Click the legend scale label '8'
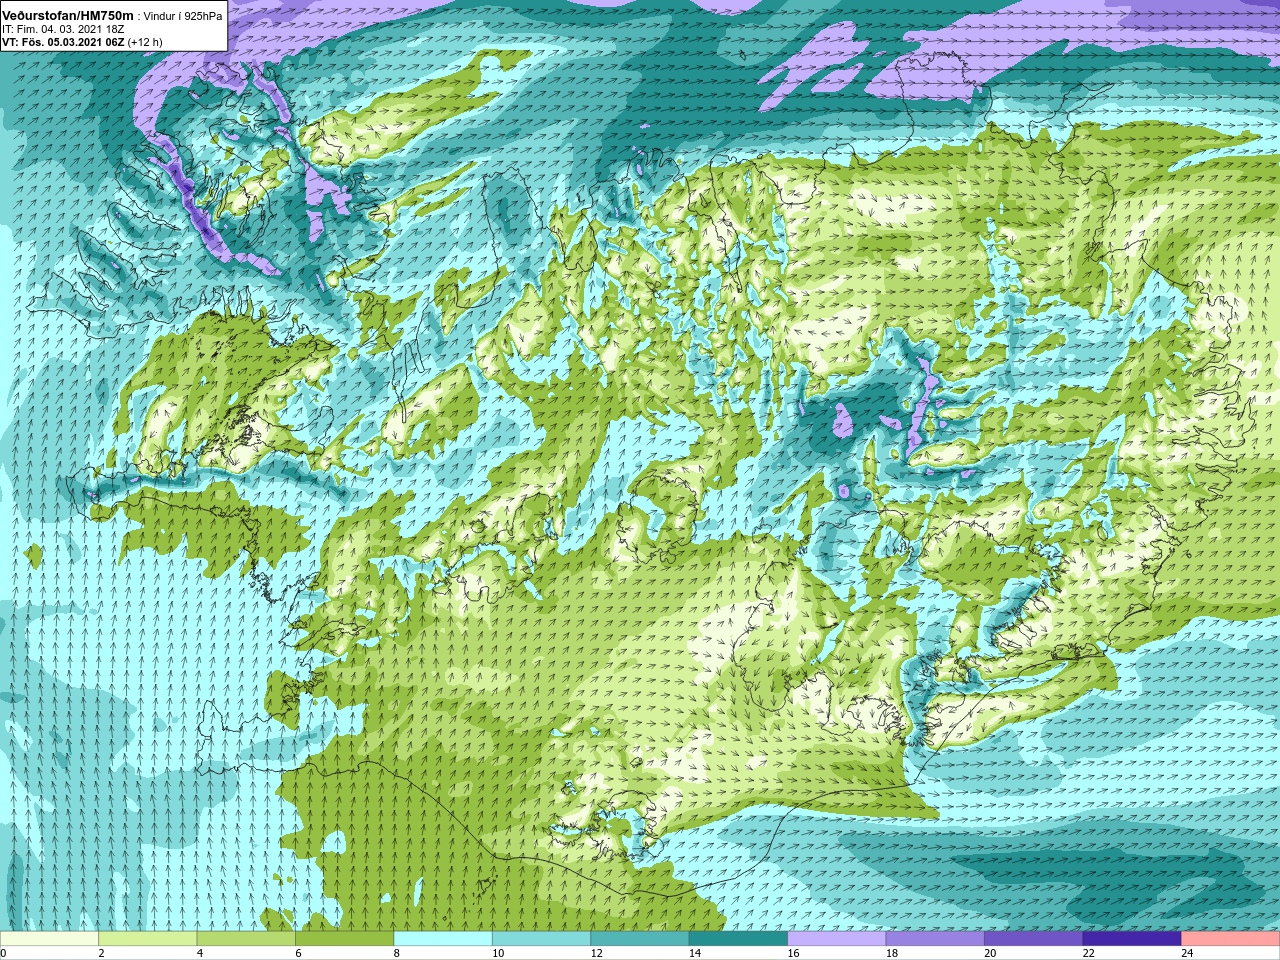Screen dimensions: 1280x960 point(397,953)
